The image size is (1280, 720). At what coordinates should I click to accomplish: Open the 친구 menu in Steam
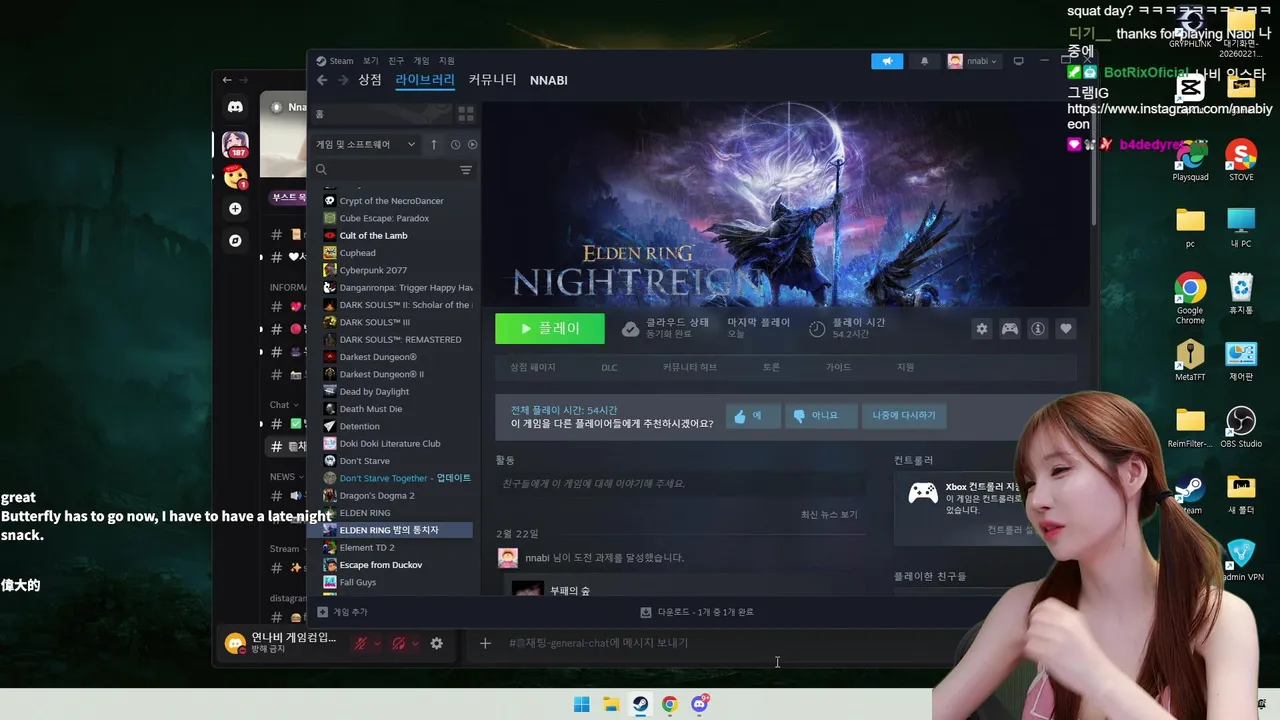pos(397,61)
